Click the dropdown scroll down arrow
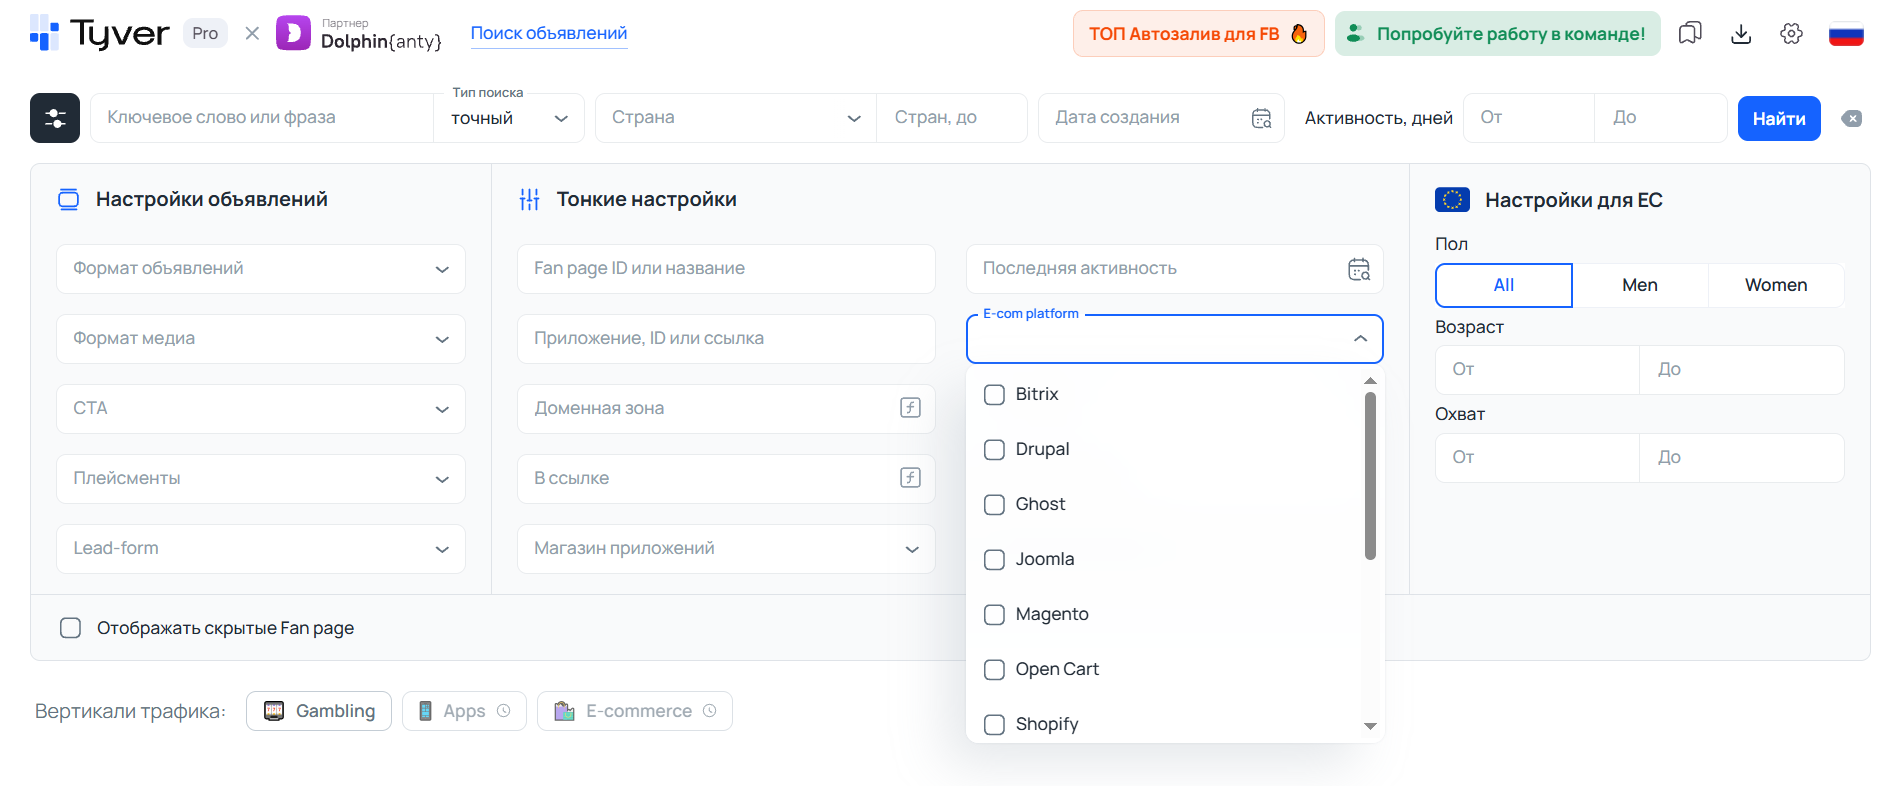 click(x=1370, y=726)
